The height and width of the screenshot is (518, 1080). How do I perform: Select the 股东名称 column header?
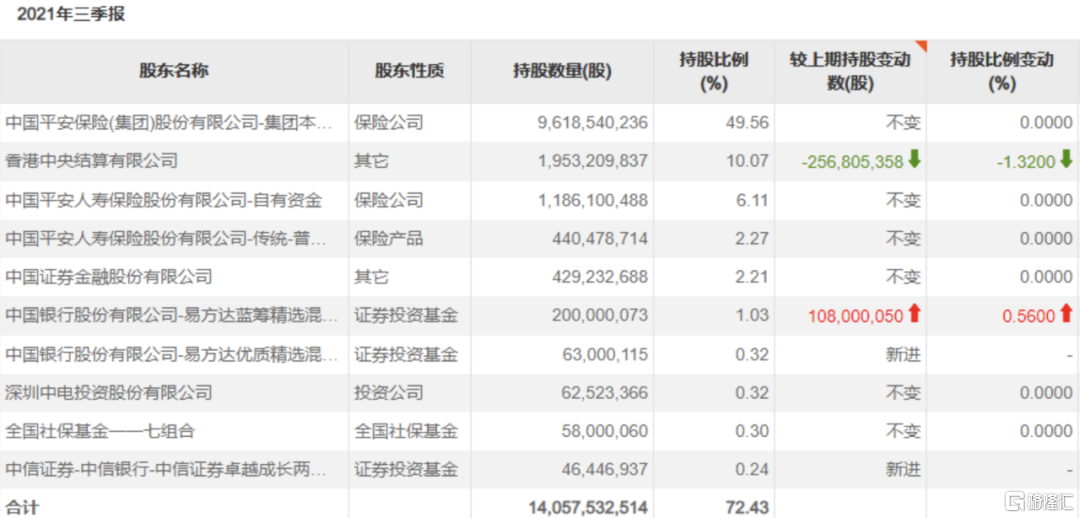tap(174, 72)
